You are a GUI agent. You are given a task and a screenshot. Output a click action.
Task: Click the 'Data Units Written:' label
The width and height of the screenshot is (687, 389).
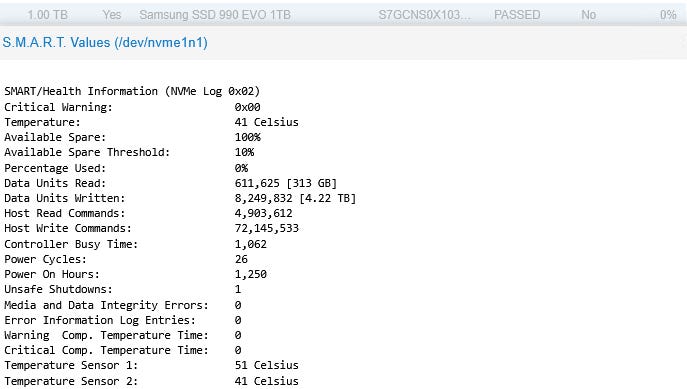click(64, 198)
